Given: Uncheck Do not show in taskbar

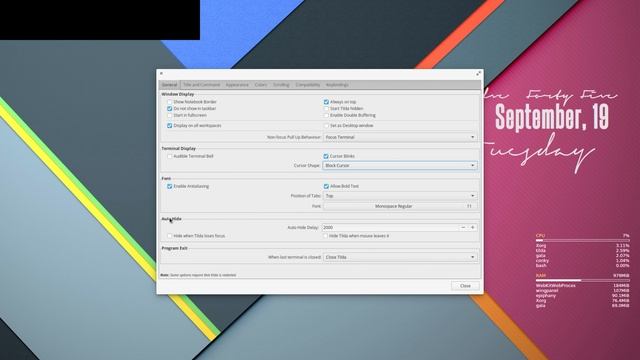Looking at the screenshot, I should coord(169,109).
